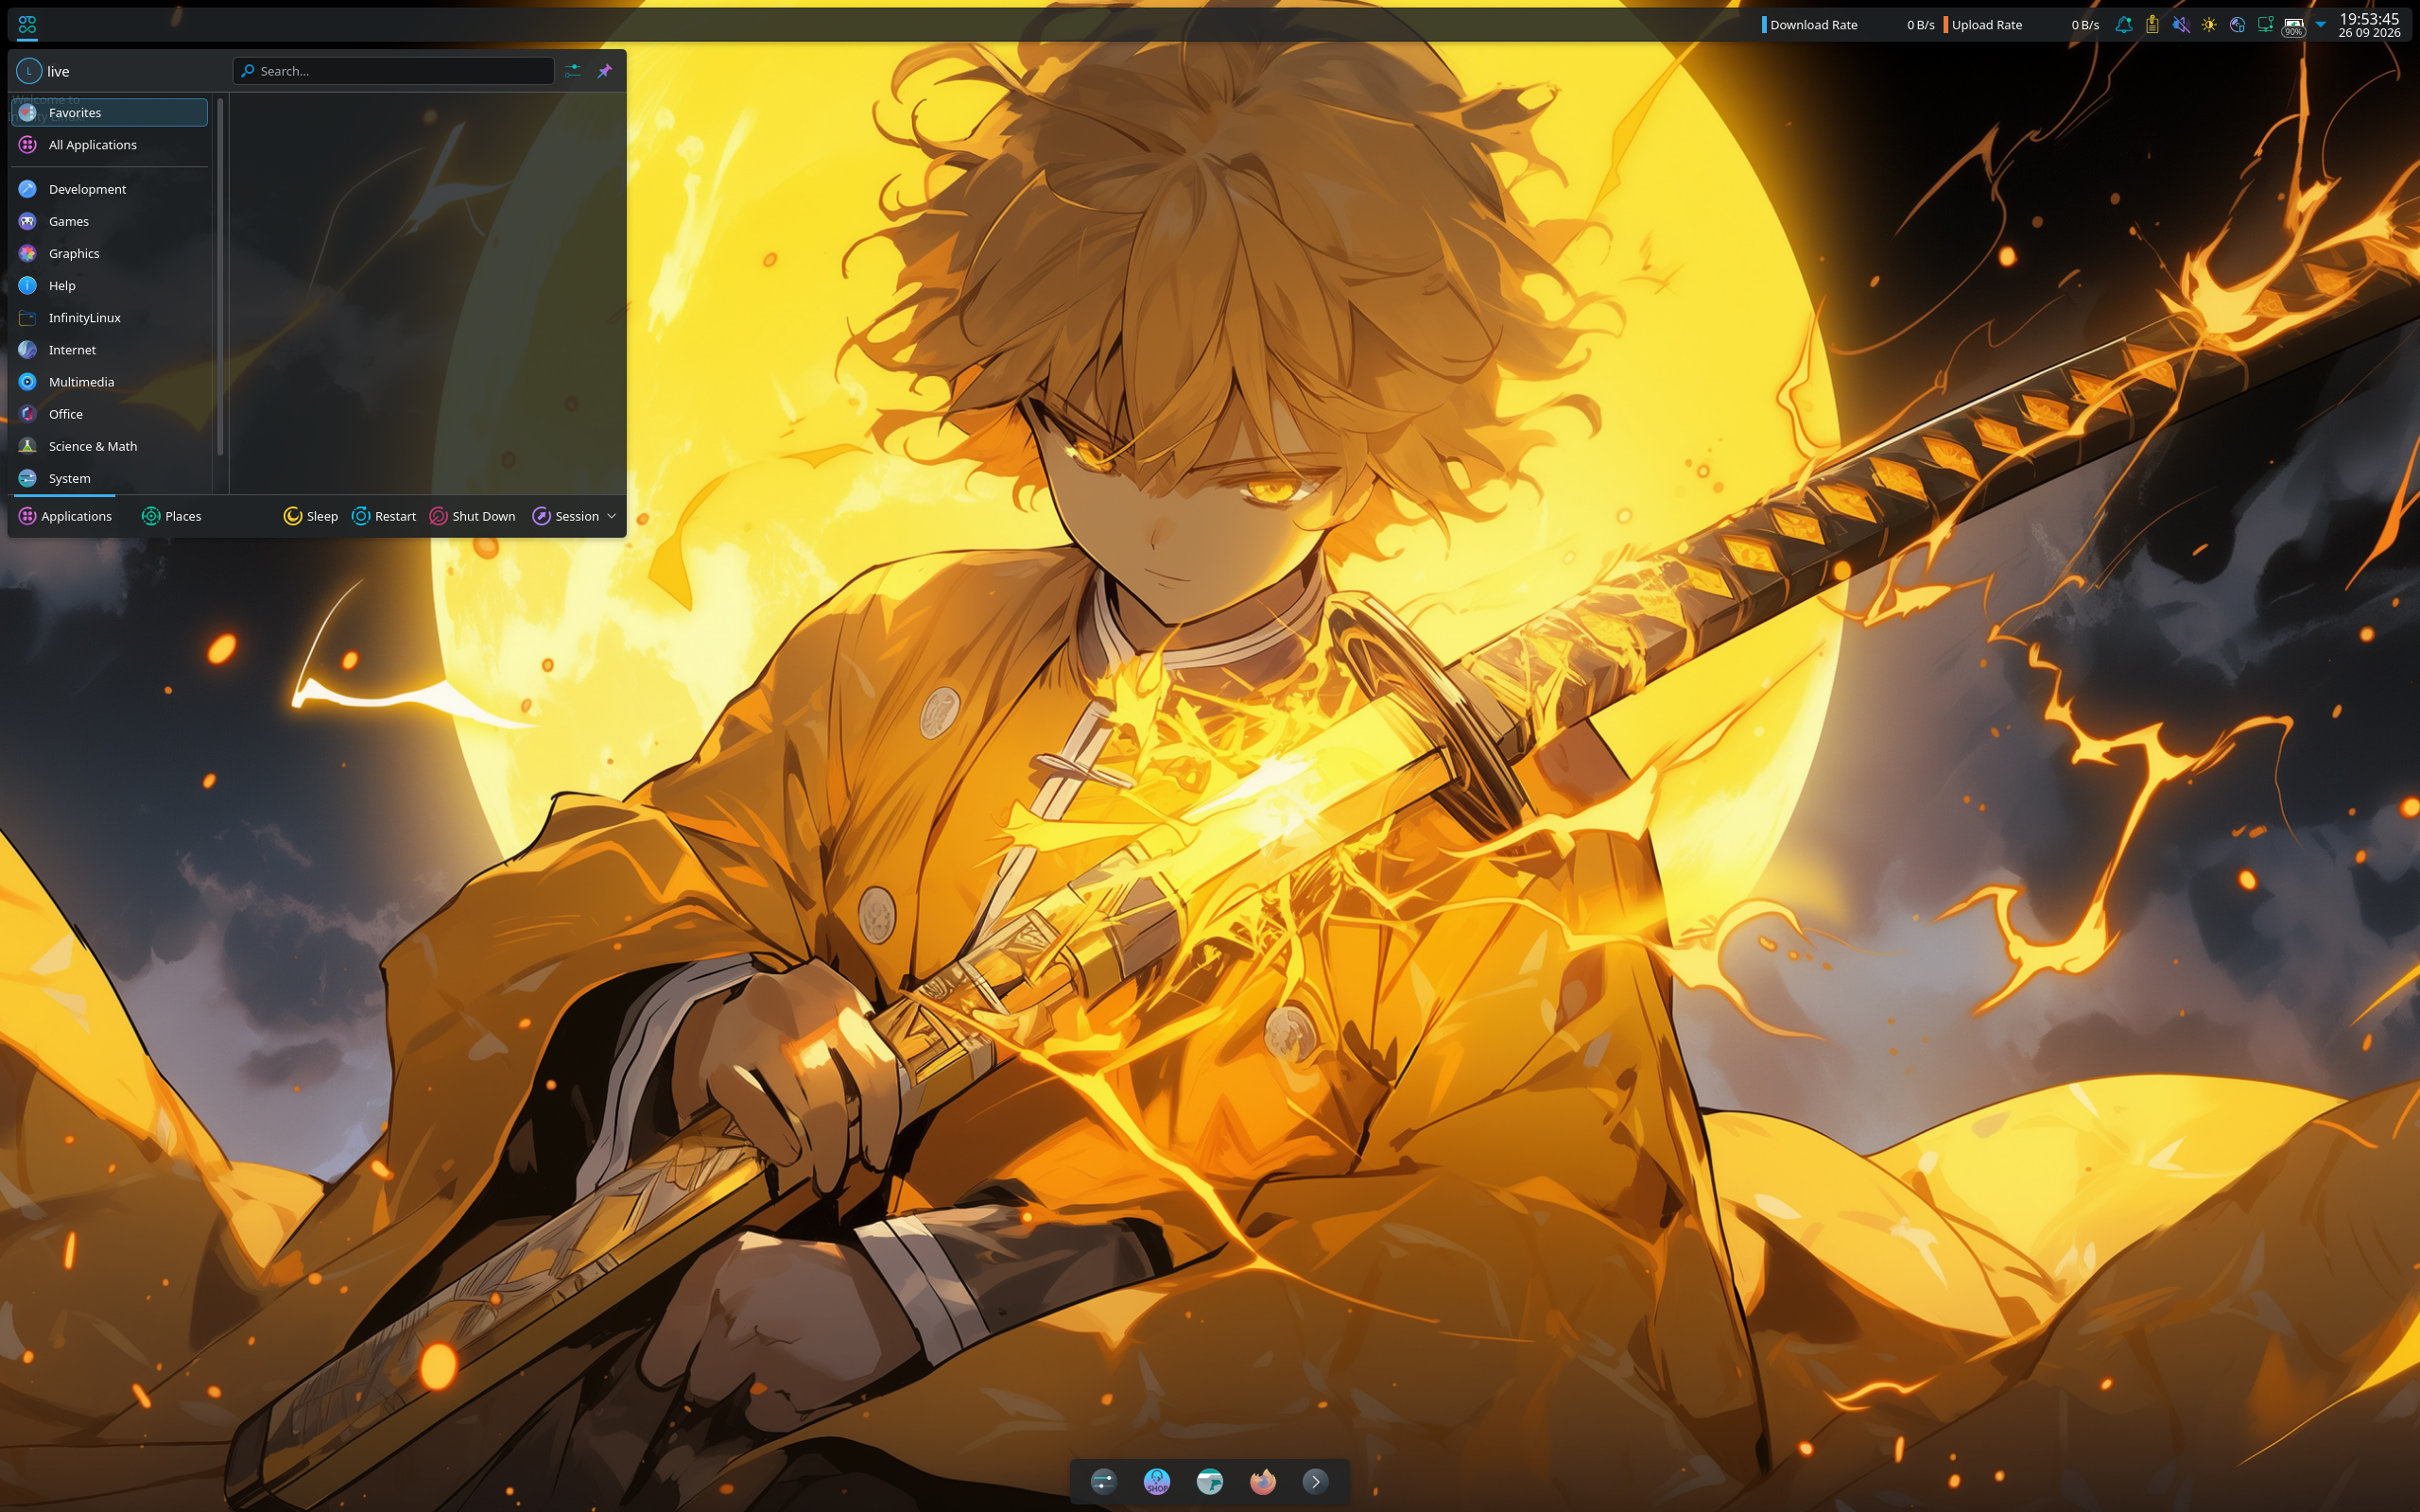Select All Applications category
Screen dimensions: 2420x1512
[109, 145]
